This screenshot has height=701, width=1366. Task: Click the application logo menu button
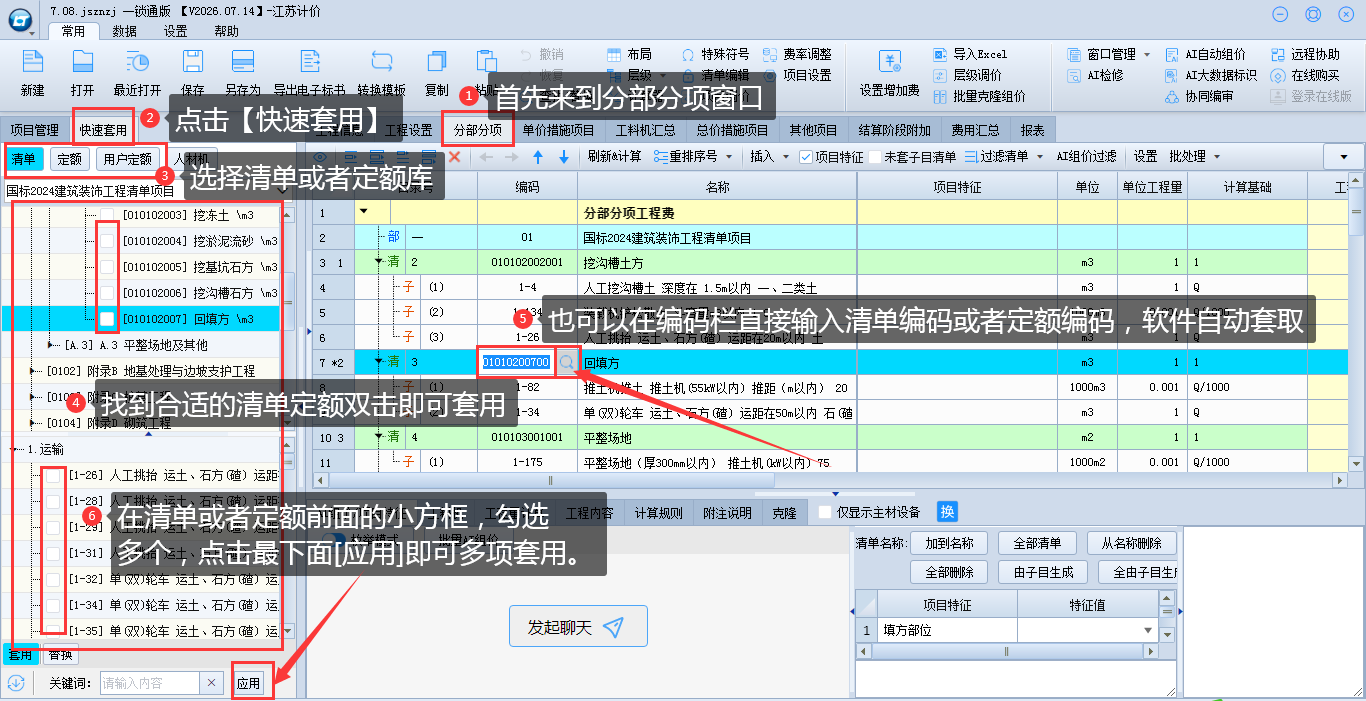click(19, 19)
